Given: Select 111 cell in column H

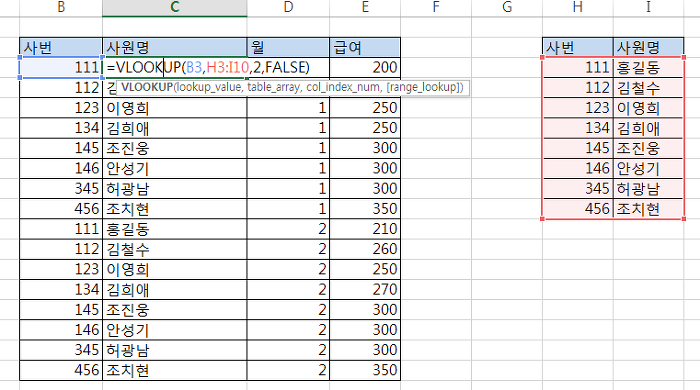Looking at the screenshot, I should (x=578, y=67).
